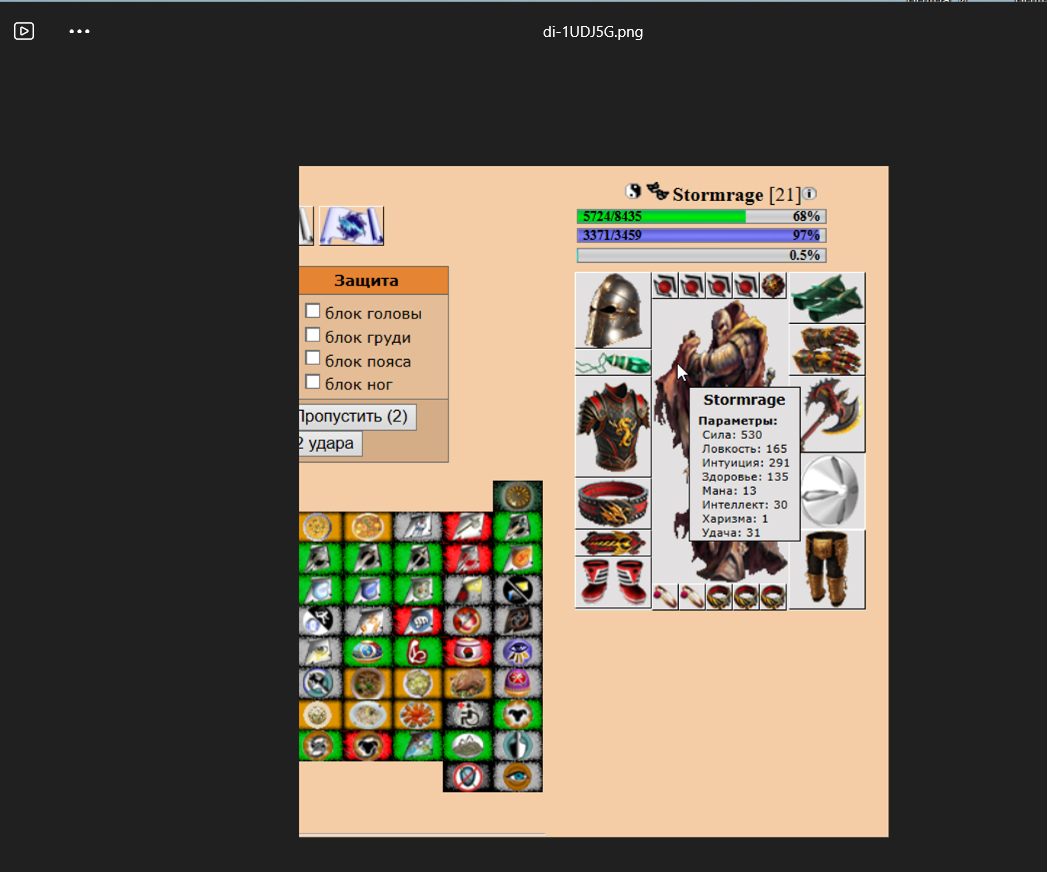Click the green health bar 5724/8435

(x=702, y=216)
